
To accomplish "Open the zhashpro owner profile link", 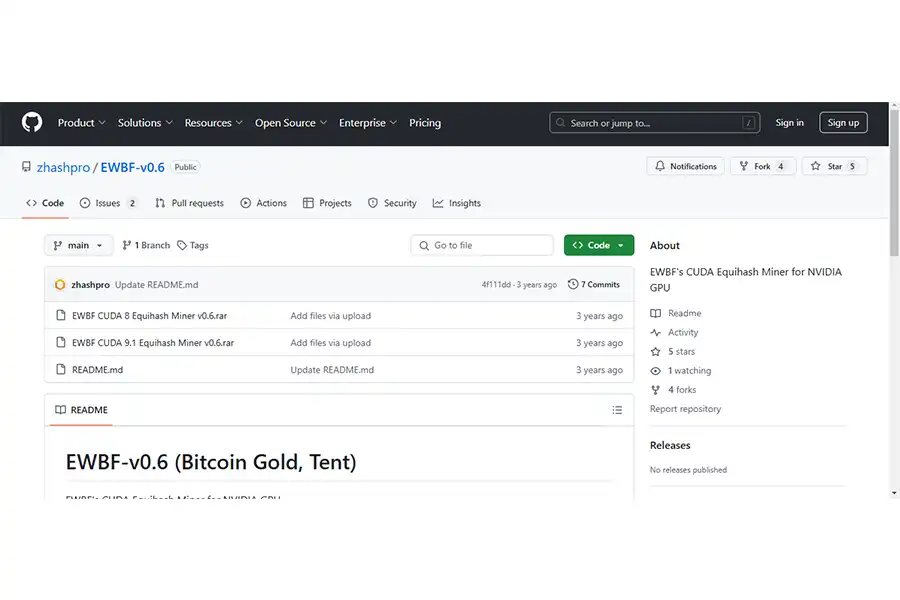I will click(63, 167).
